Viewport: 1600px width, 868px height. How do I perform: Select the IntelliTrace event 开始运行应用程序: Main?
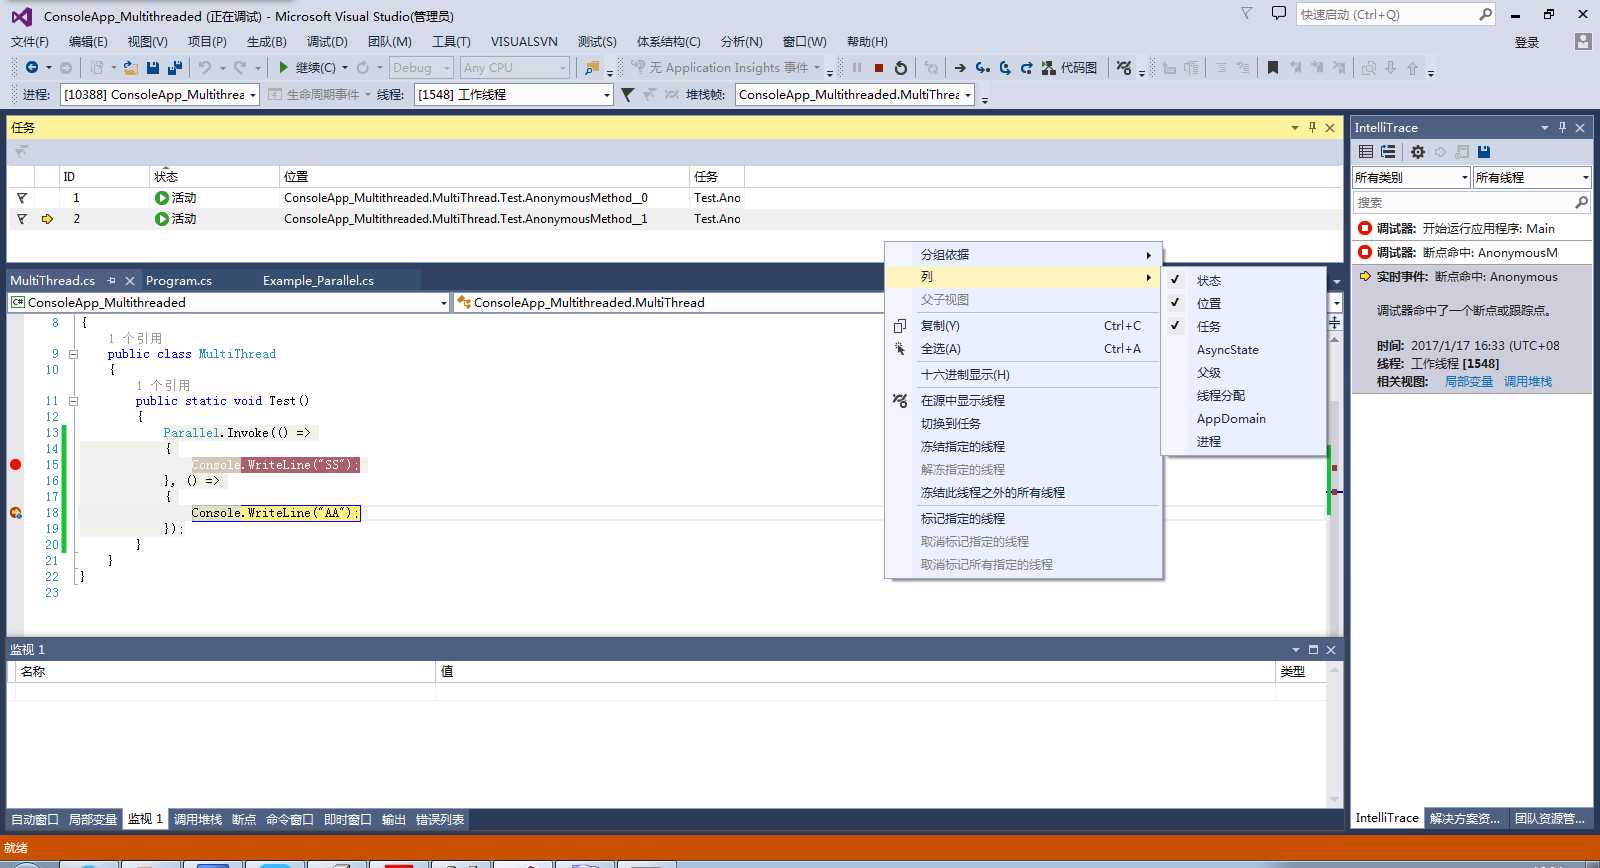tap(1471, 228)
